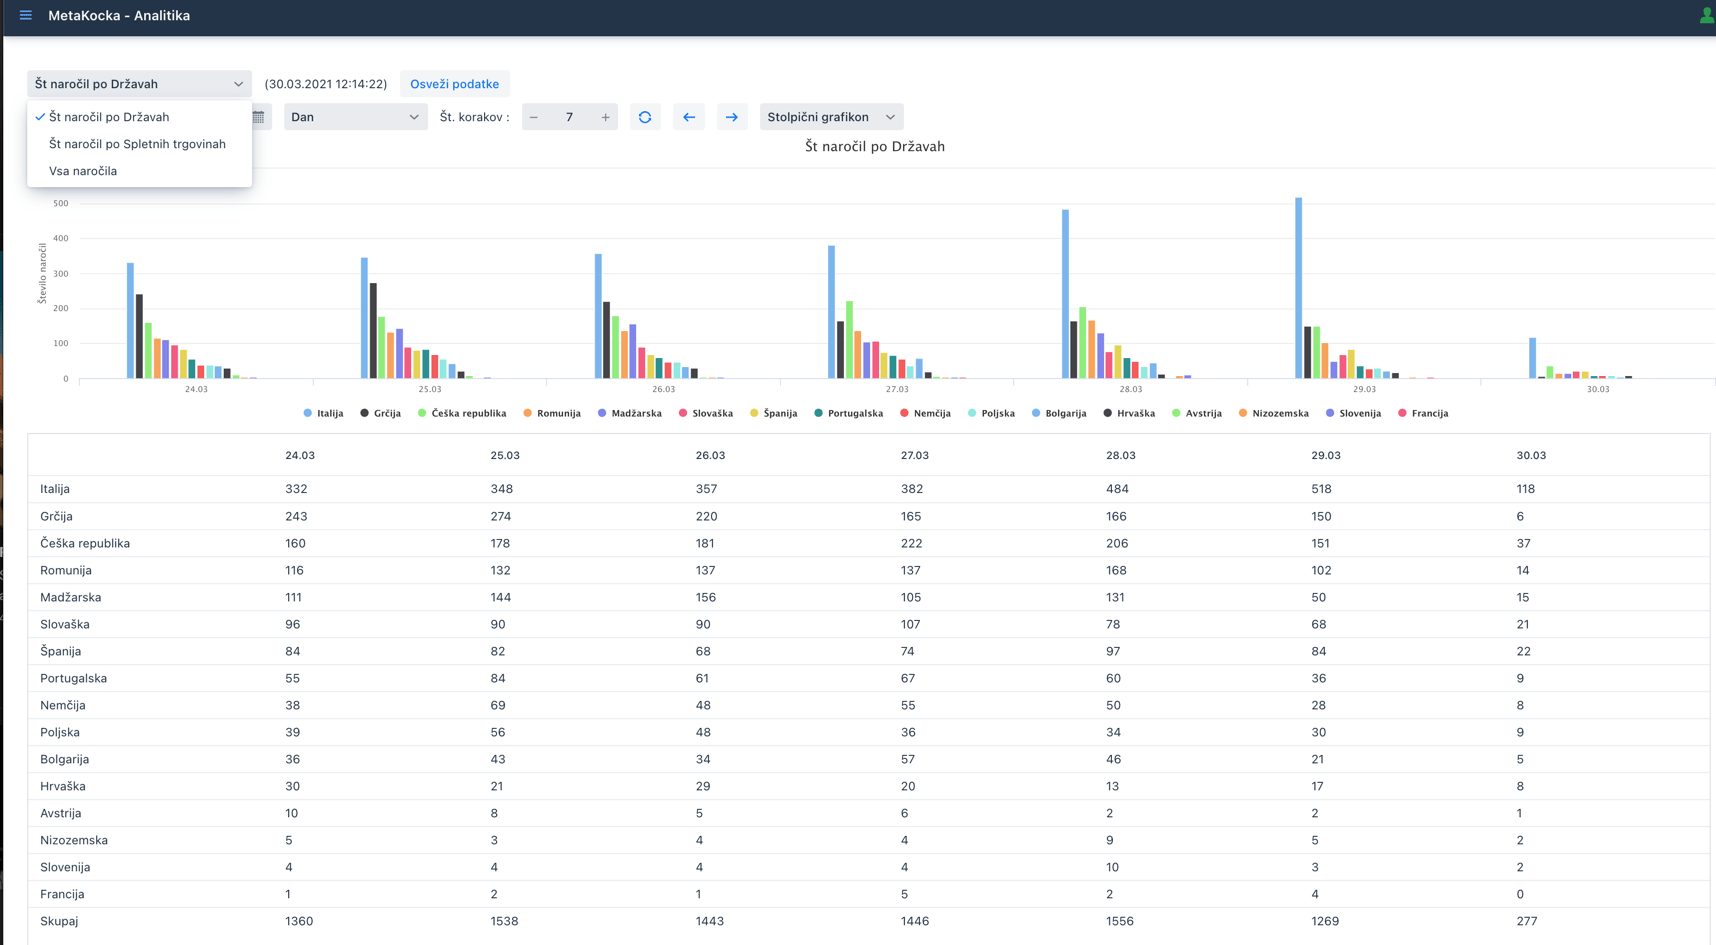
Task: Toggle Madžarska series in chart legend
Action: (630, 413)
